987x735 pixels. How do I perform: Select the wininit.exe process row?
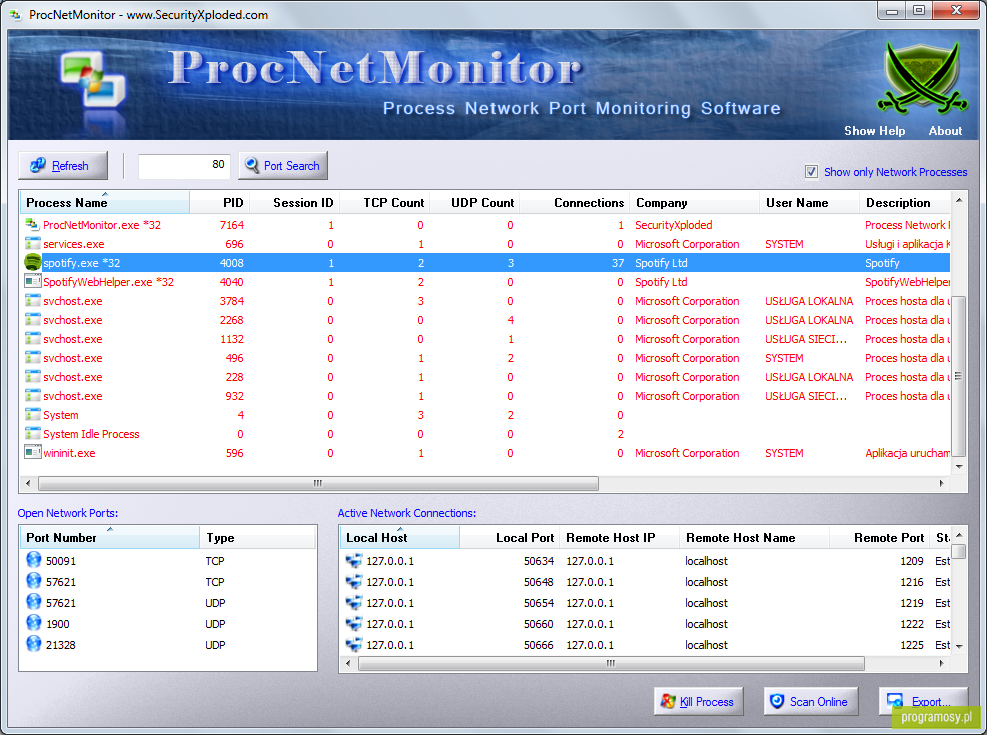point(485,452)
